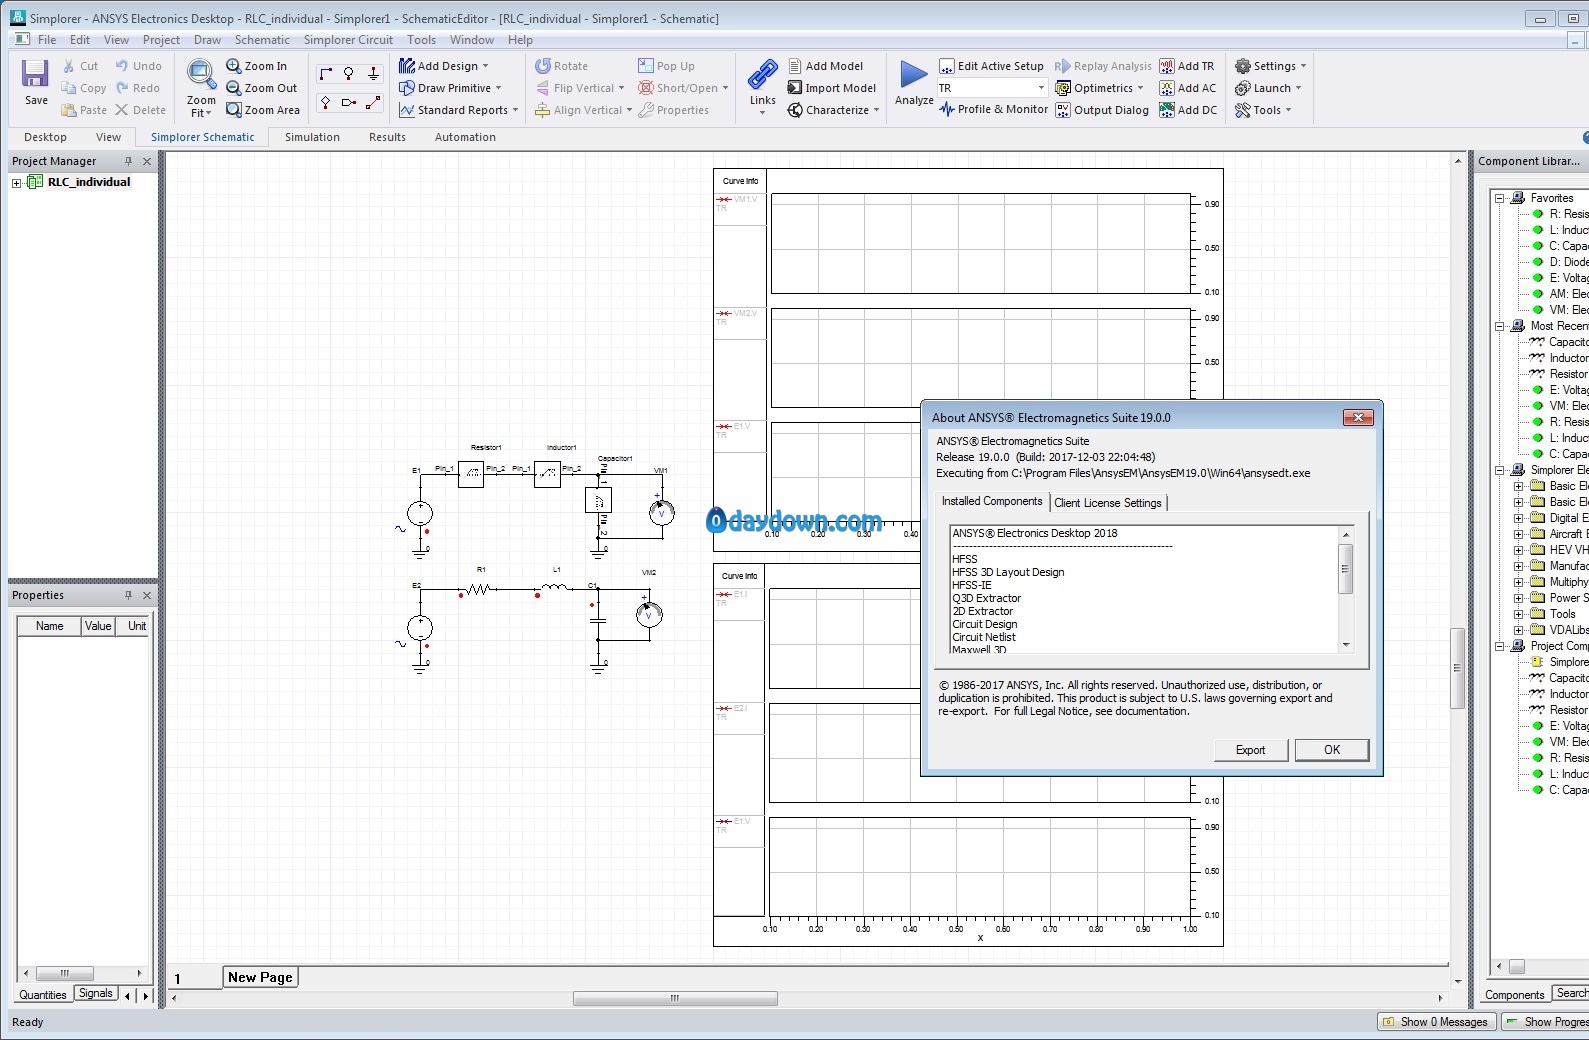
Task: Select the VM2 voltmeter symbol
Action: (x=648, y=614)
